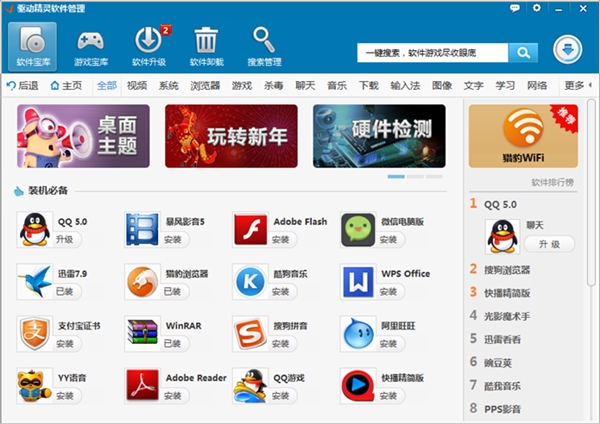Switch to third banner page indicator
600x424 pixels.
tap(434, 176)
